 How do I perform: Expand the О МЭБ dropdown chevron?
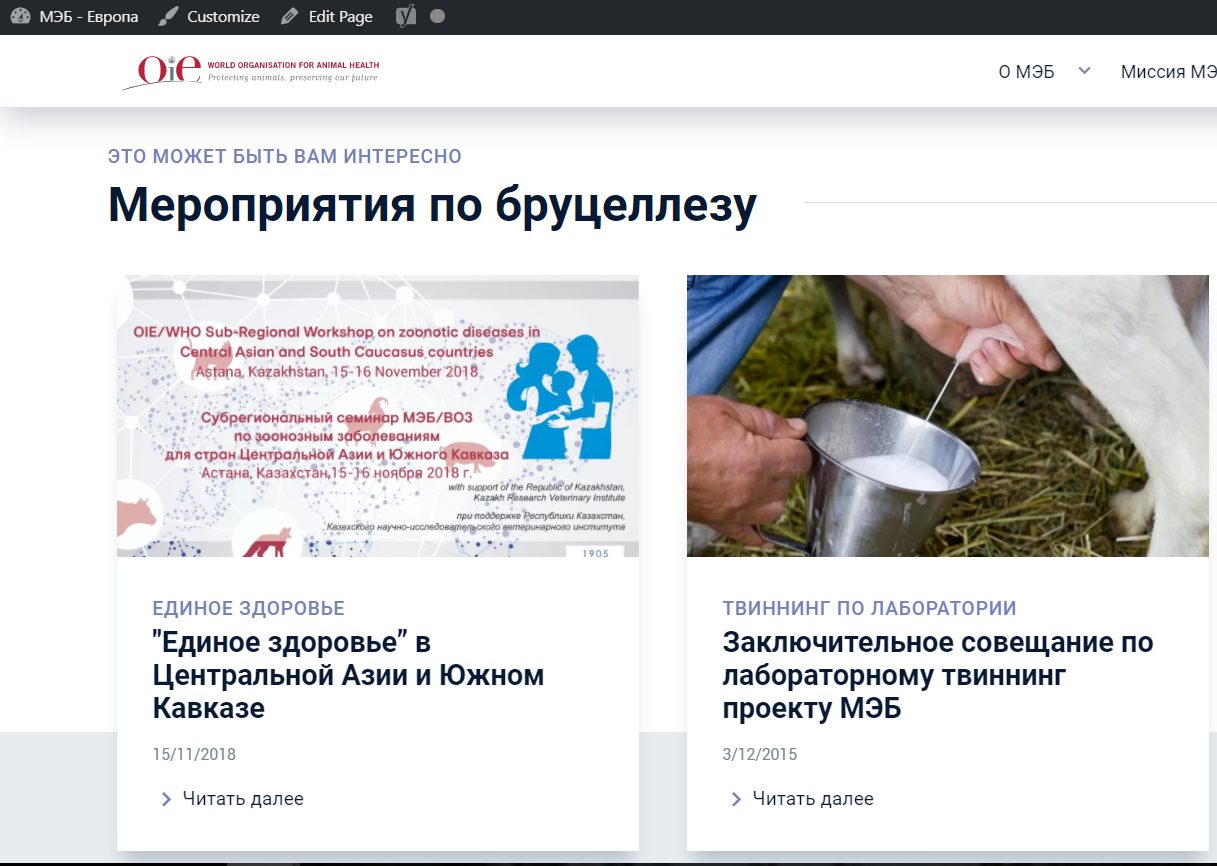tap(1084, 71)
